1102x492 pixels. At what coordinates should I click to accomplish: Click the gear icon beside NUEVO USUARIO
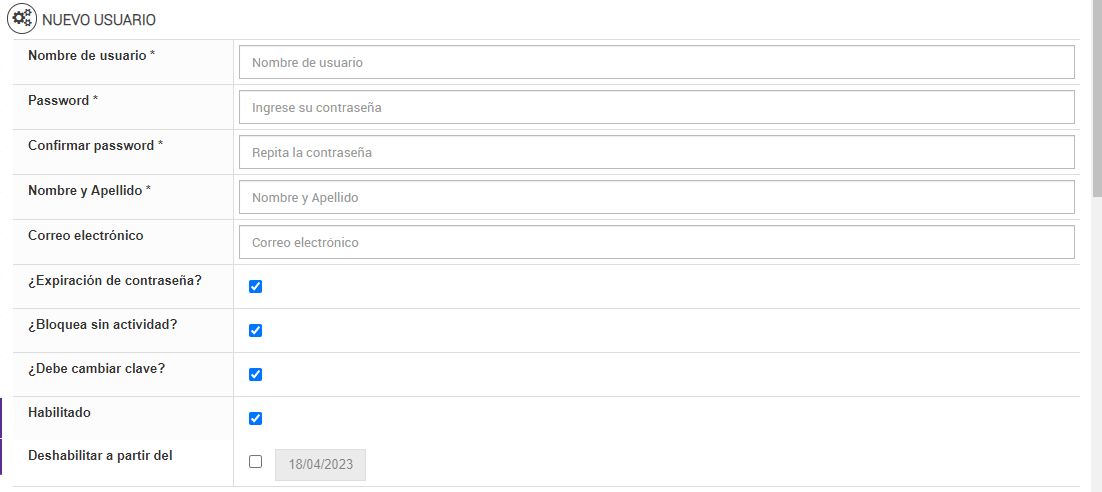coord(22,19)
